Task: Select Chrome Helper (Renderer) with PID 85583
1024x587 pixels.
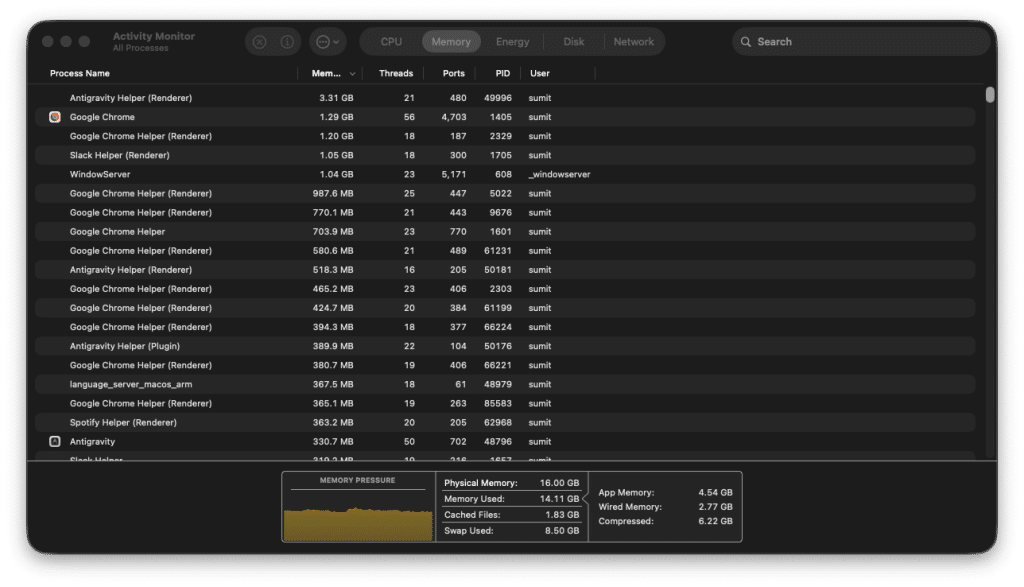Action: tap(505, 404)
